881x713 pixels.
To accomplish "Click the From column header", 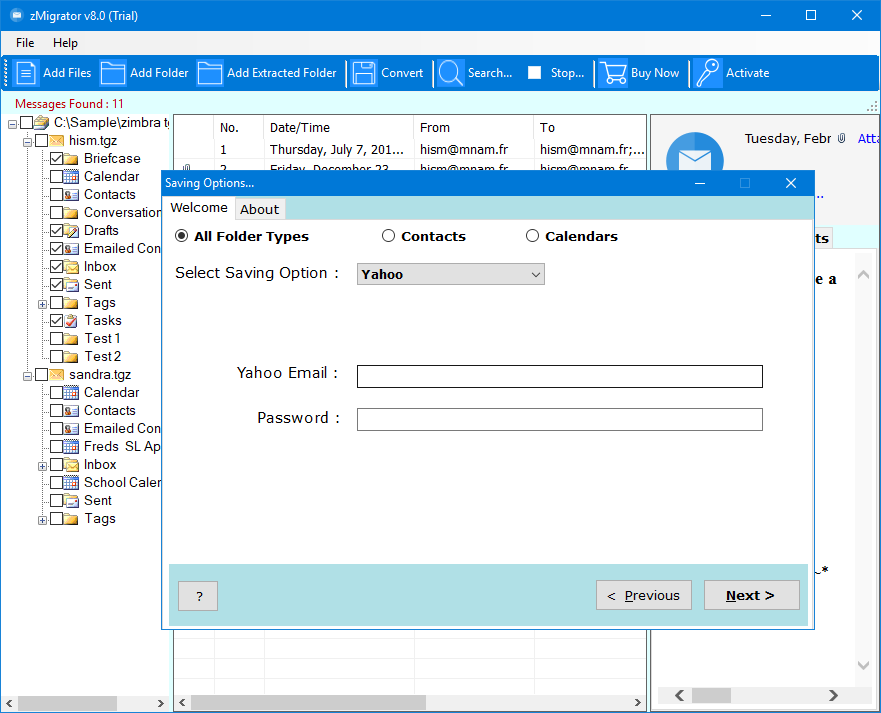I will point(473,128).
